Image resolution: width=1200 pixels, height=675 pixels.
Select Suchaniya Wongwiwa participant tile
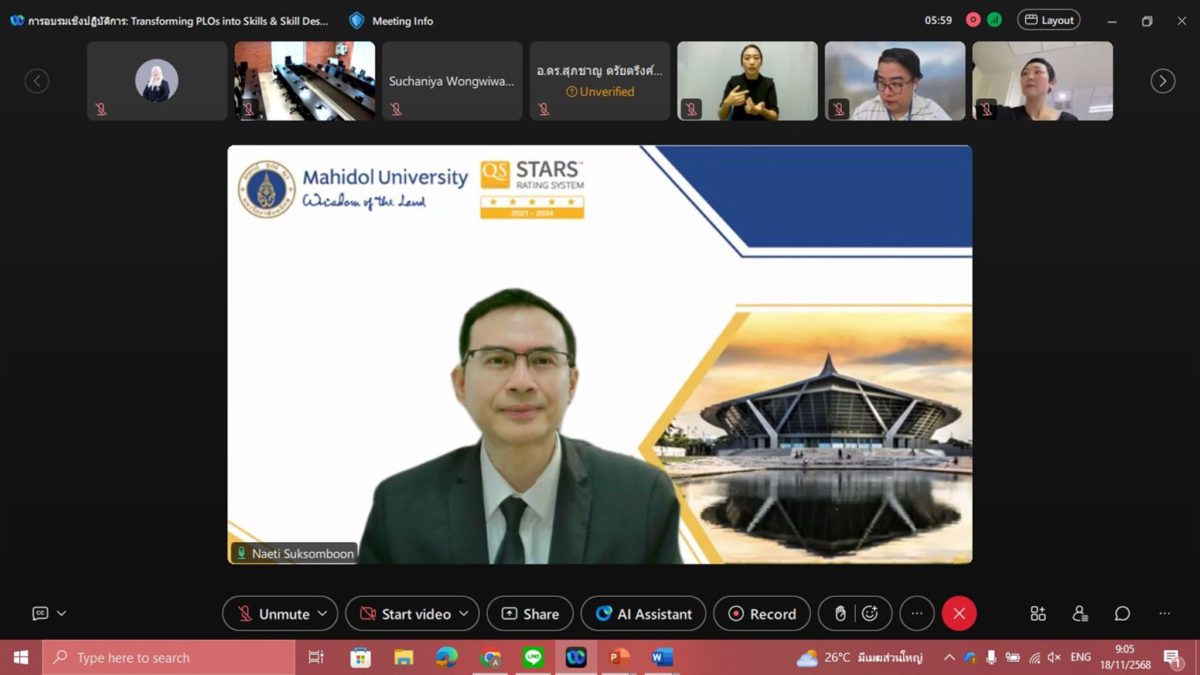pos(452,81)
